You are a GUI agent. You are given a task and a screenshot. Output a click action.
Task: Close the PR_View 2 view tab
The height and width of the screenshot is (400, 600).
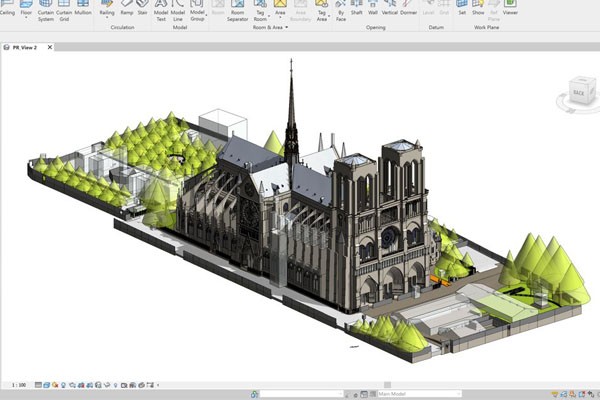[50, 47]
